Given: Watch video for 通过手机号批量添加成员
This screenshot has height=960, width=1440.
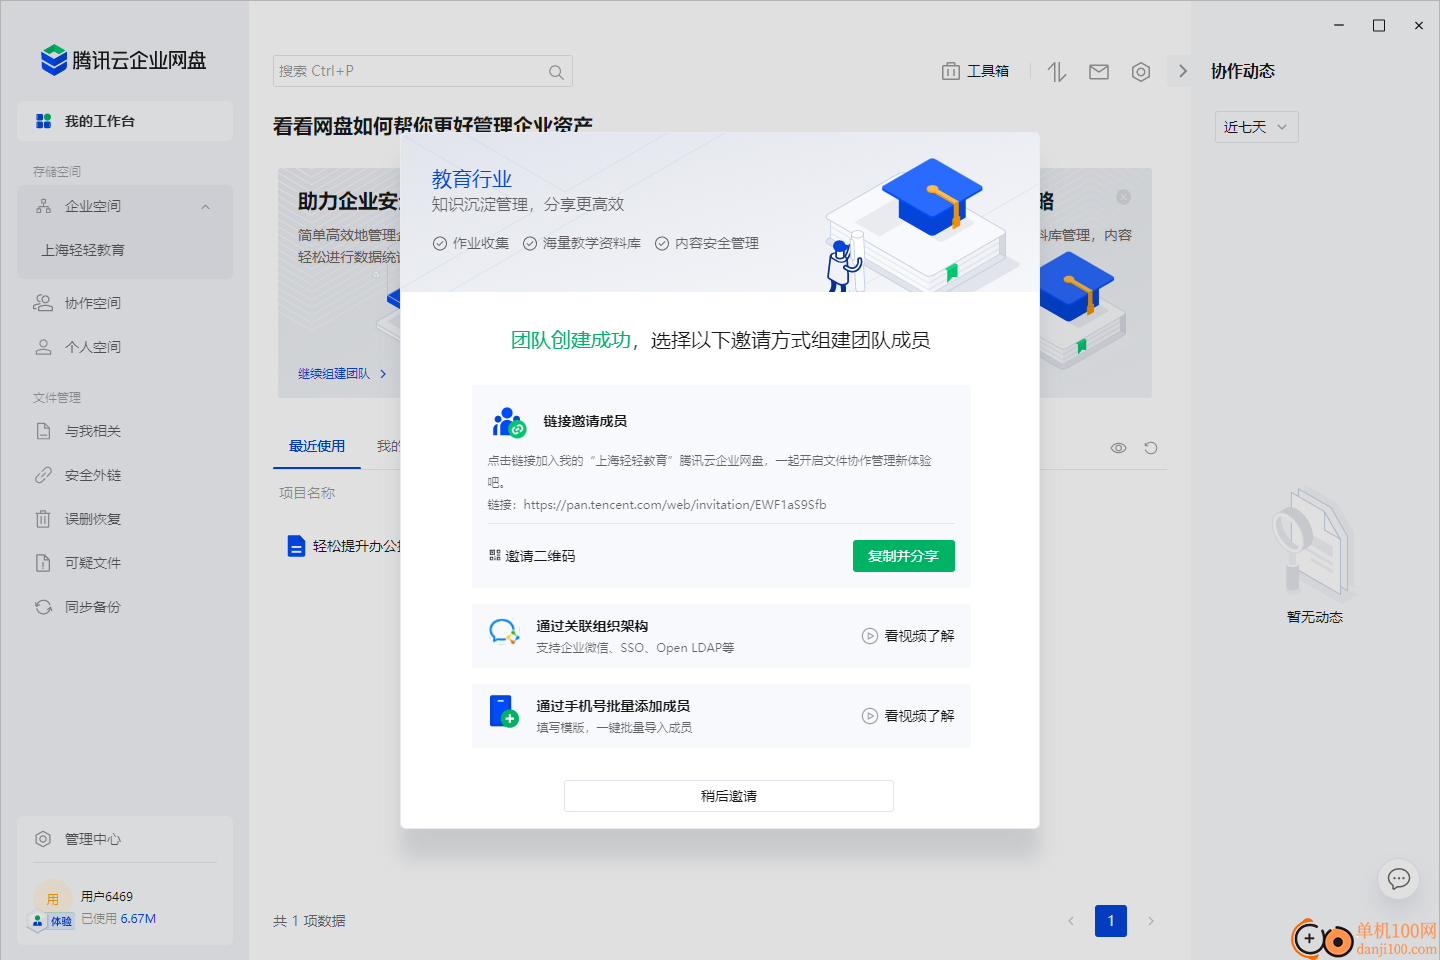Looking at the screenshot, I should pyautogui.click(x=908, y=716).
